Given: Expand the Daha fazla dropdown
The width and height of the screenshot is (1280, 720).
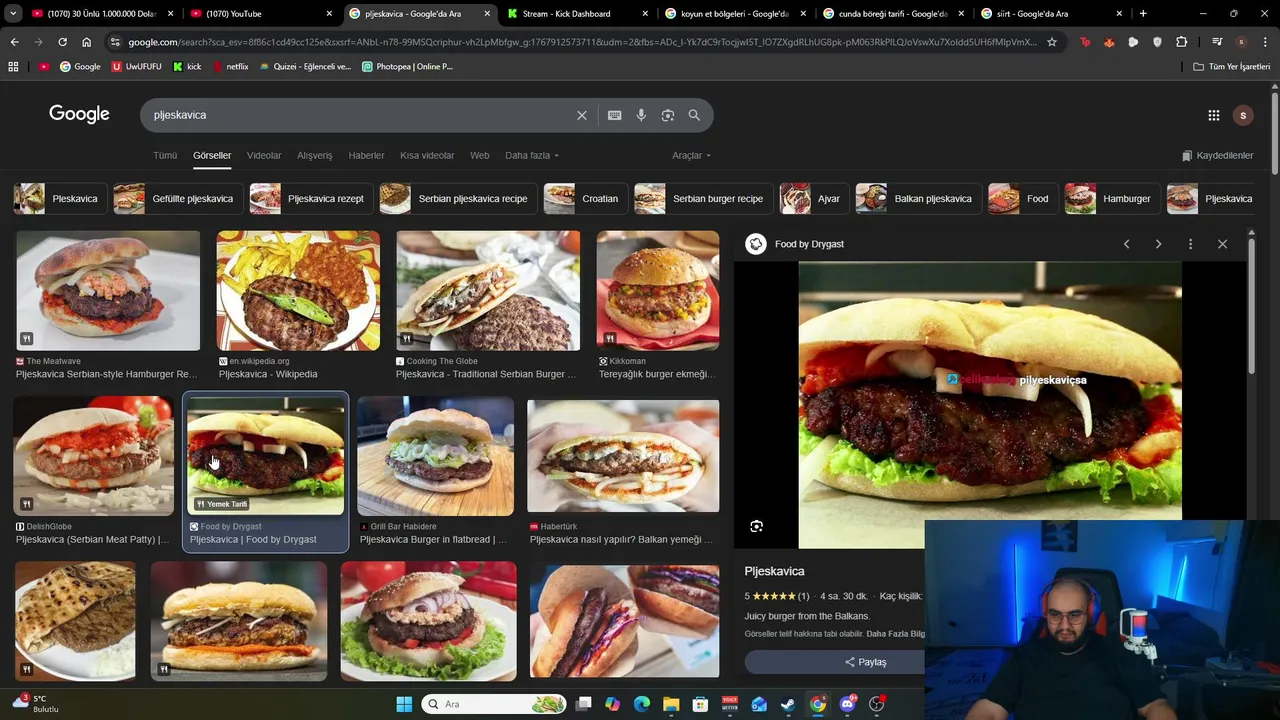Looking at the screenshot, I should pos(532,156).
